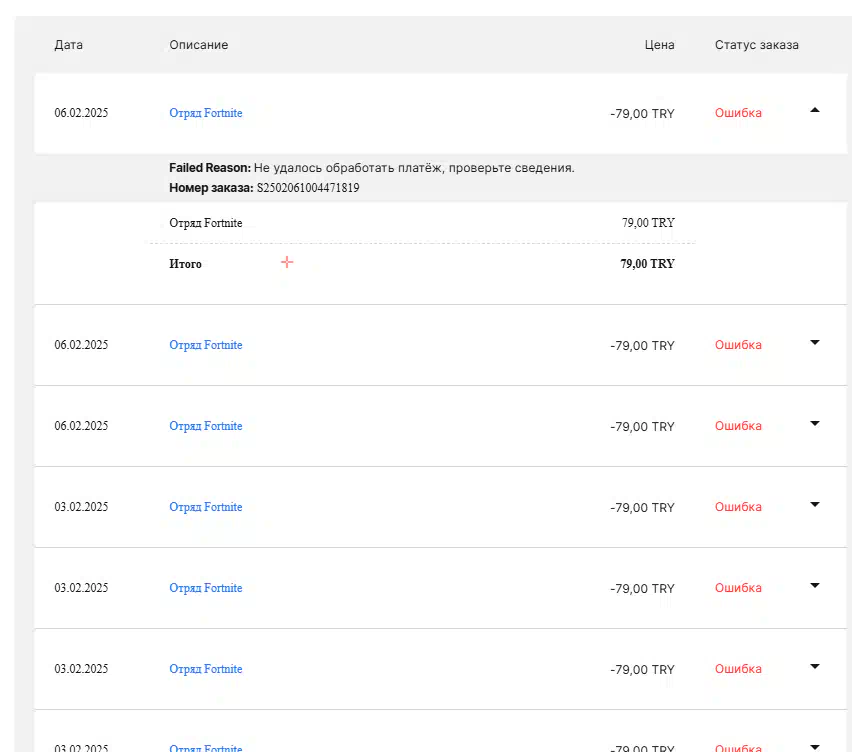Click the Failed Reason message text
852x752 pixels.
pos(413,168)
